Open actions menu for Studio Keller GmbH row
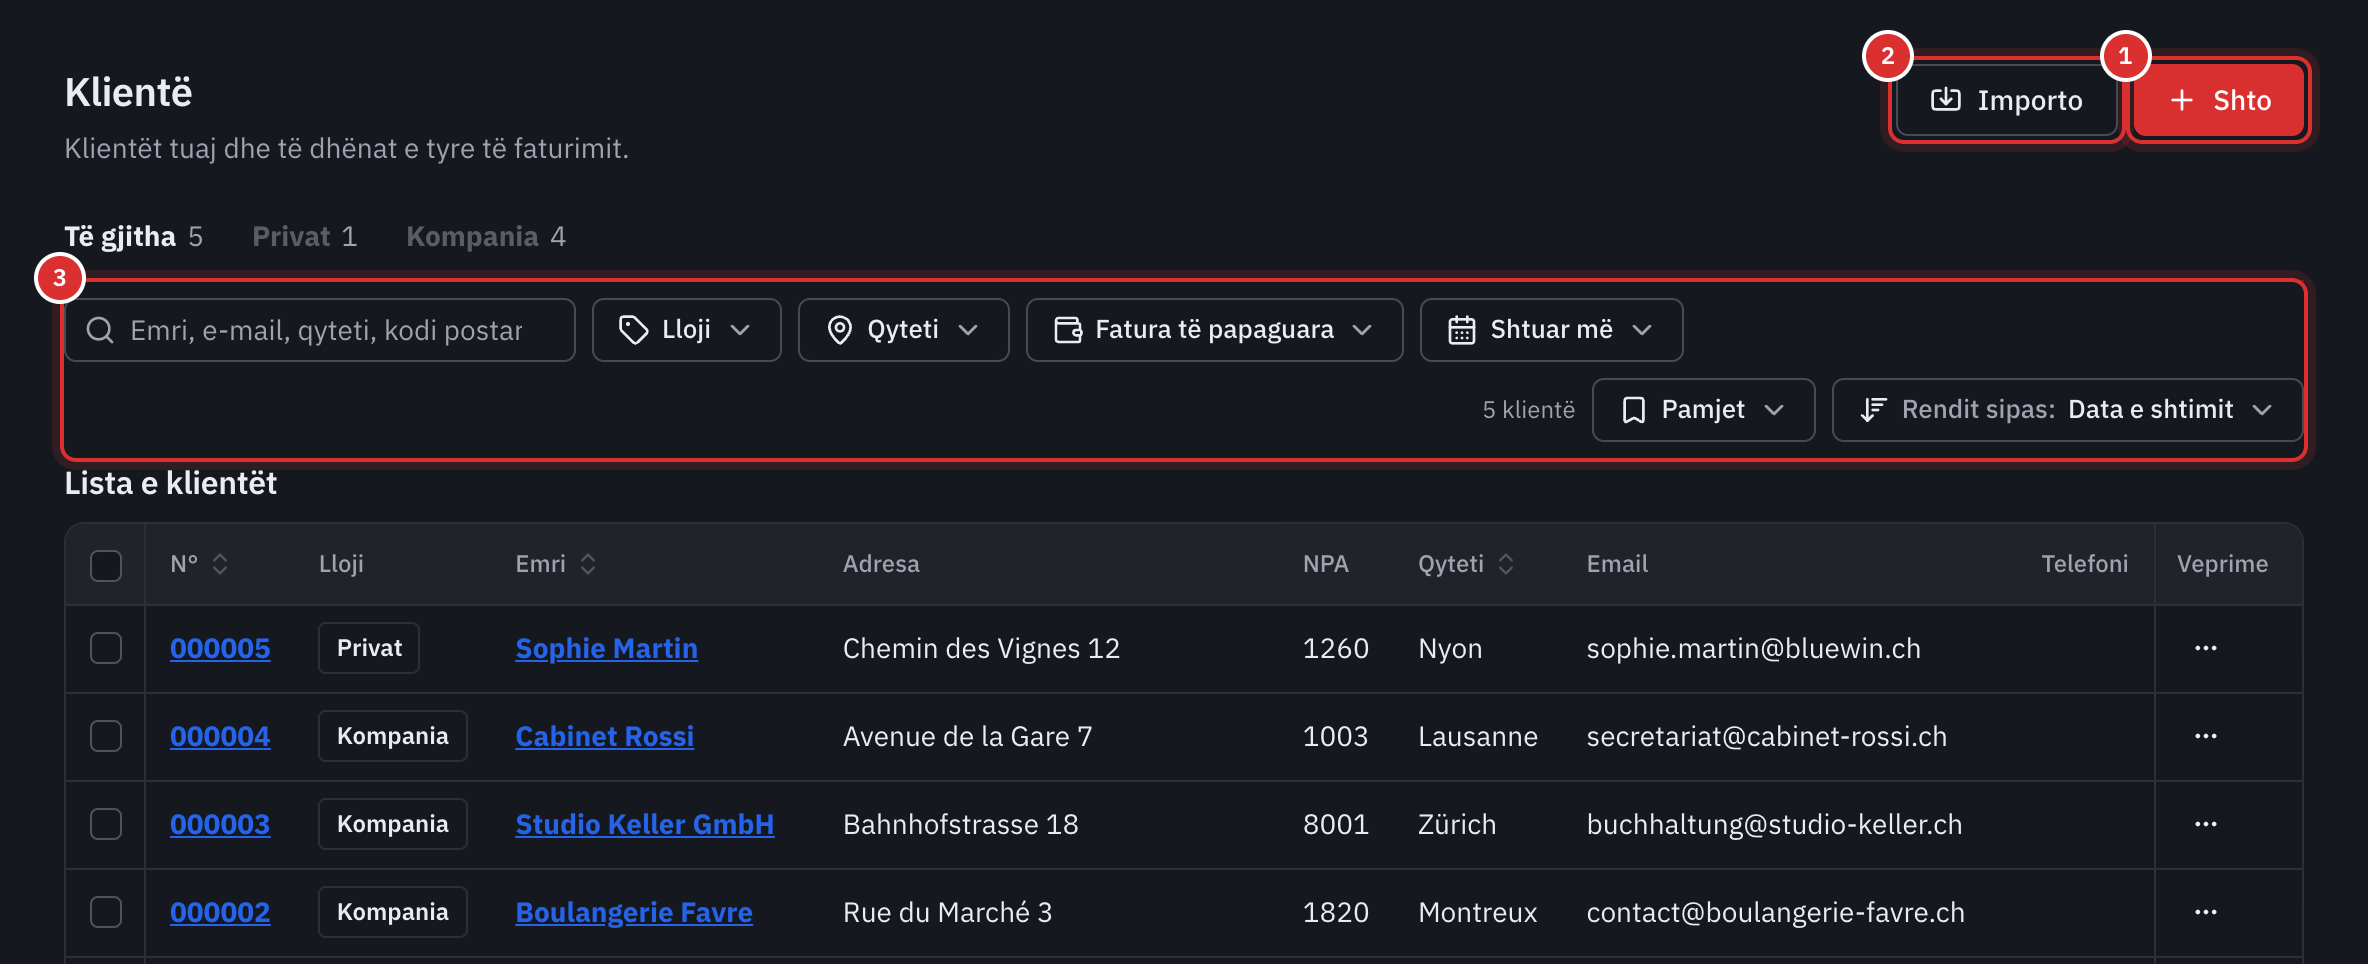 [2205, 824]
